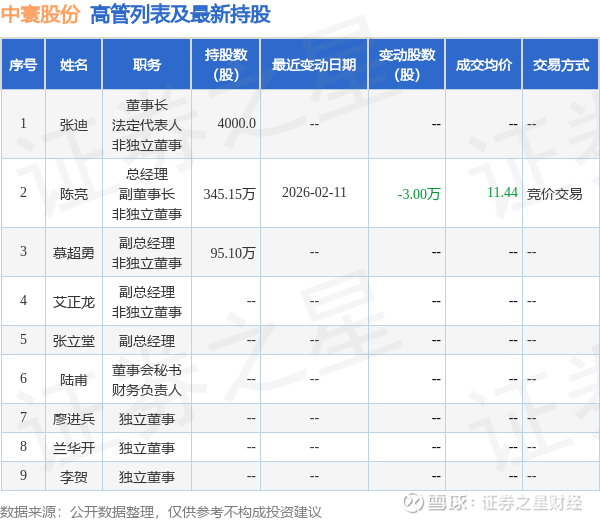Click 副总经理 in 慕超勇's row
The width and height of the screenshot is (600, 521).
(147, 243)
